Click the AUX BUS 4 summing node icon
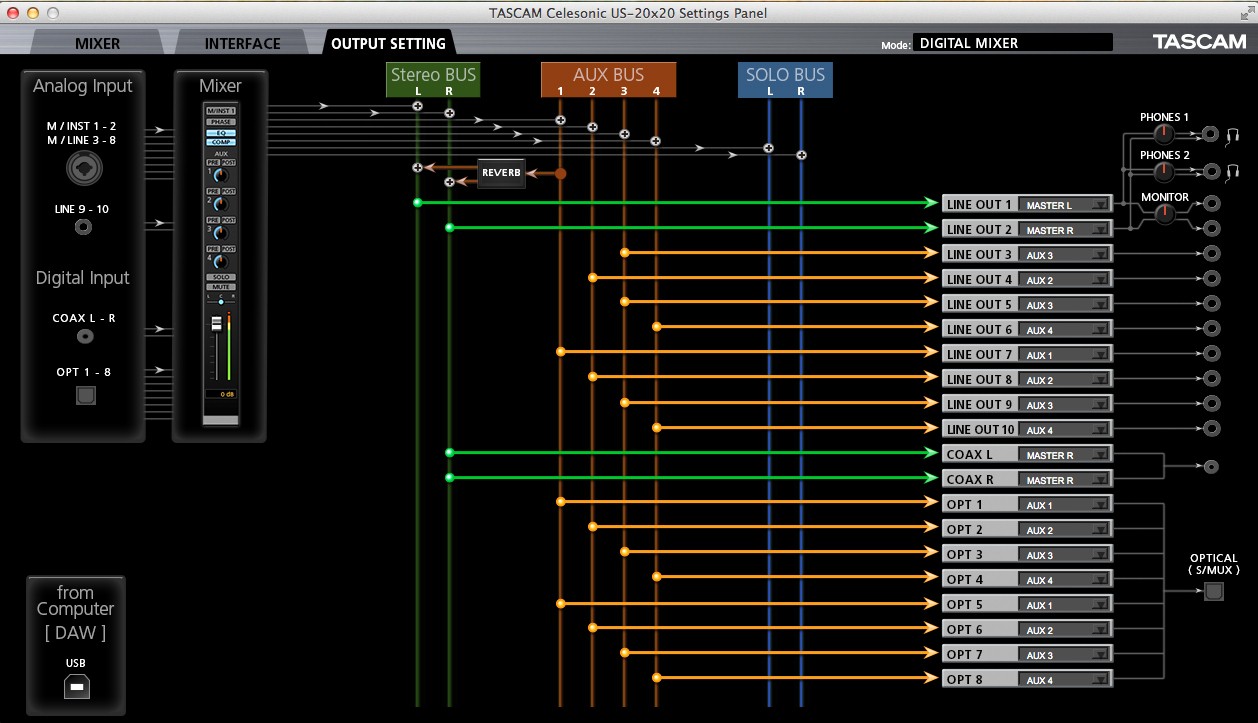The height and width of the screenshot is (723, 1258). coord(656,141)
